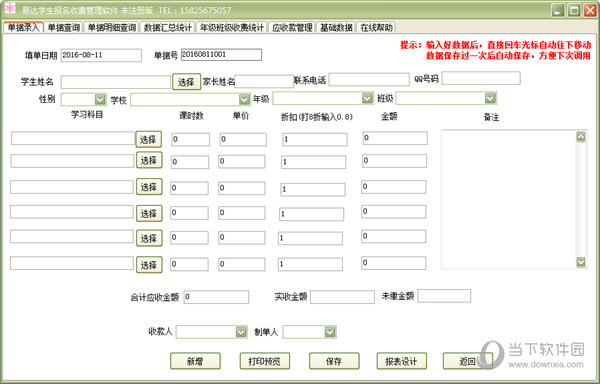Click the 合计应收金额 field

coord(217,297)
